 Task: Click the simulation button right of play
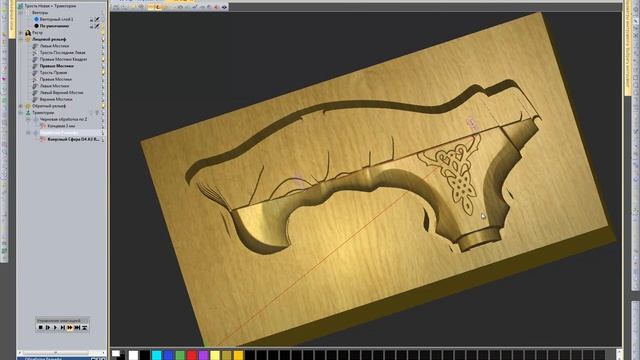(62, 327)
